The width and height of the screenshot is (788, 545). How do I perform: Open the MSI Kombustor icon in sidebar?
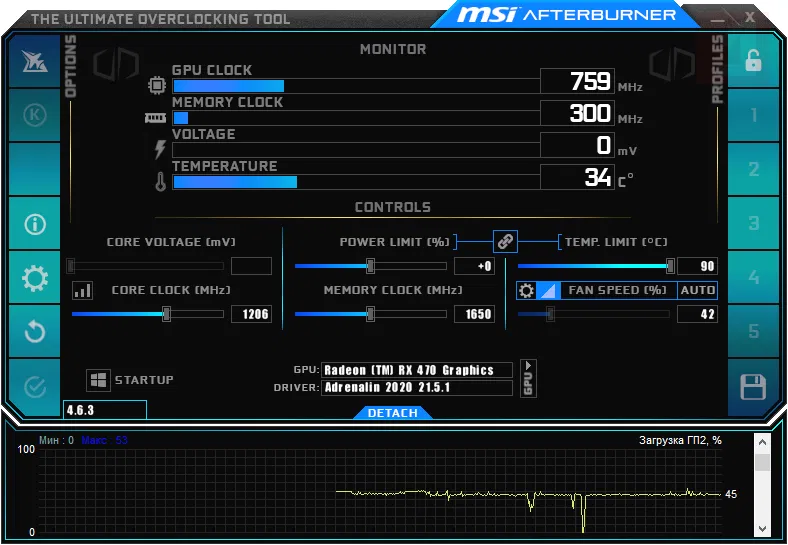tap(34, 61)
